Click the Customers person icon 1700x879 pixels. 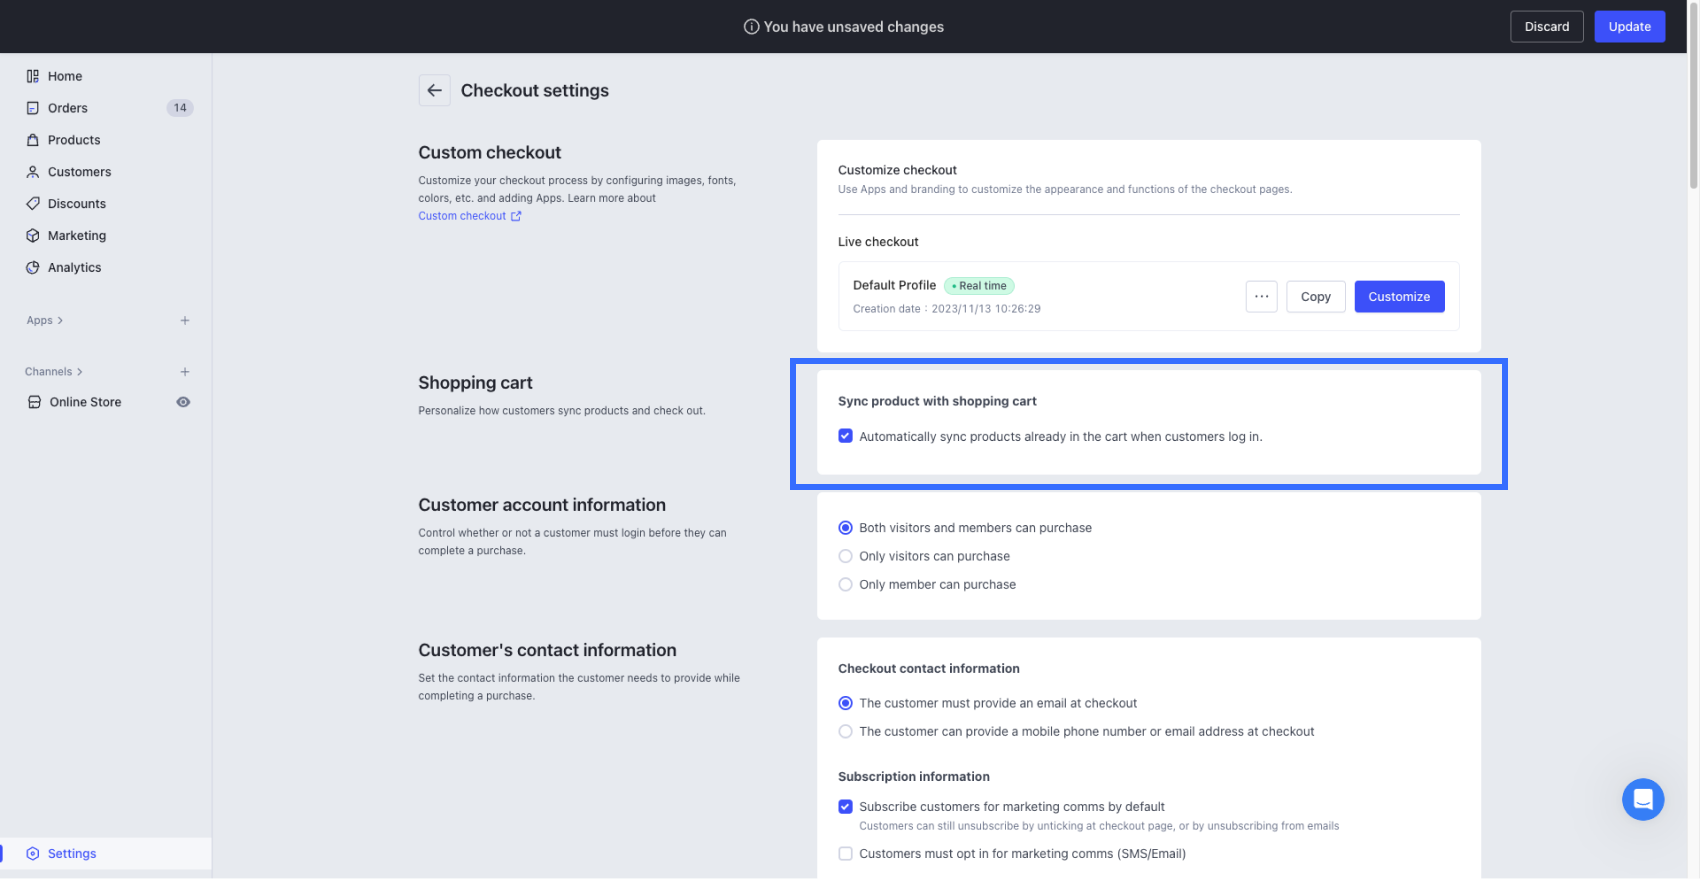point(33,172)
